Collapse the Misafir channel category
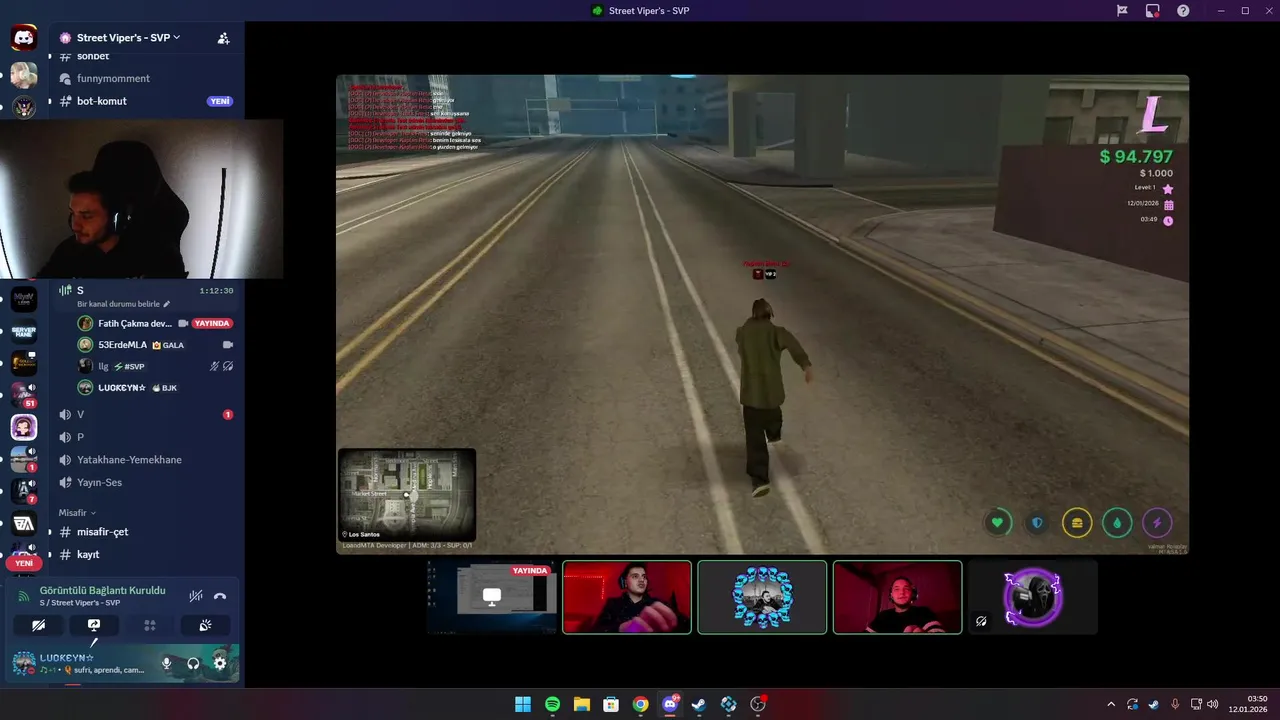This screenshot has height=720, width=1280. point(77,512)
